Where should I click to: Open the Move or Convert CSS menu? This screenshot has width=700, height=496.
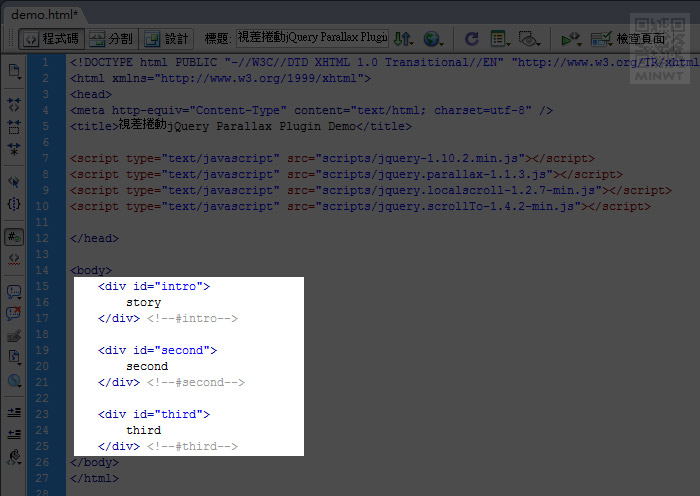(14, 381)
